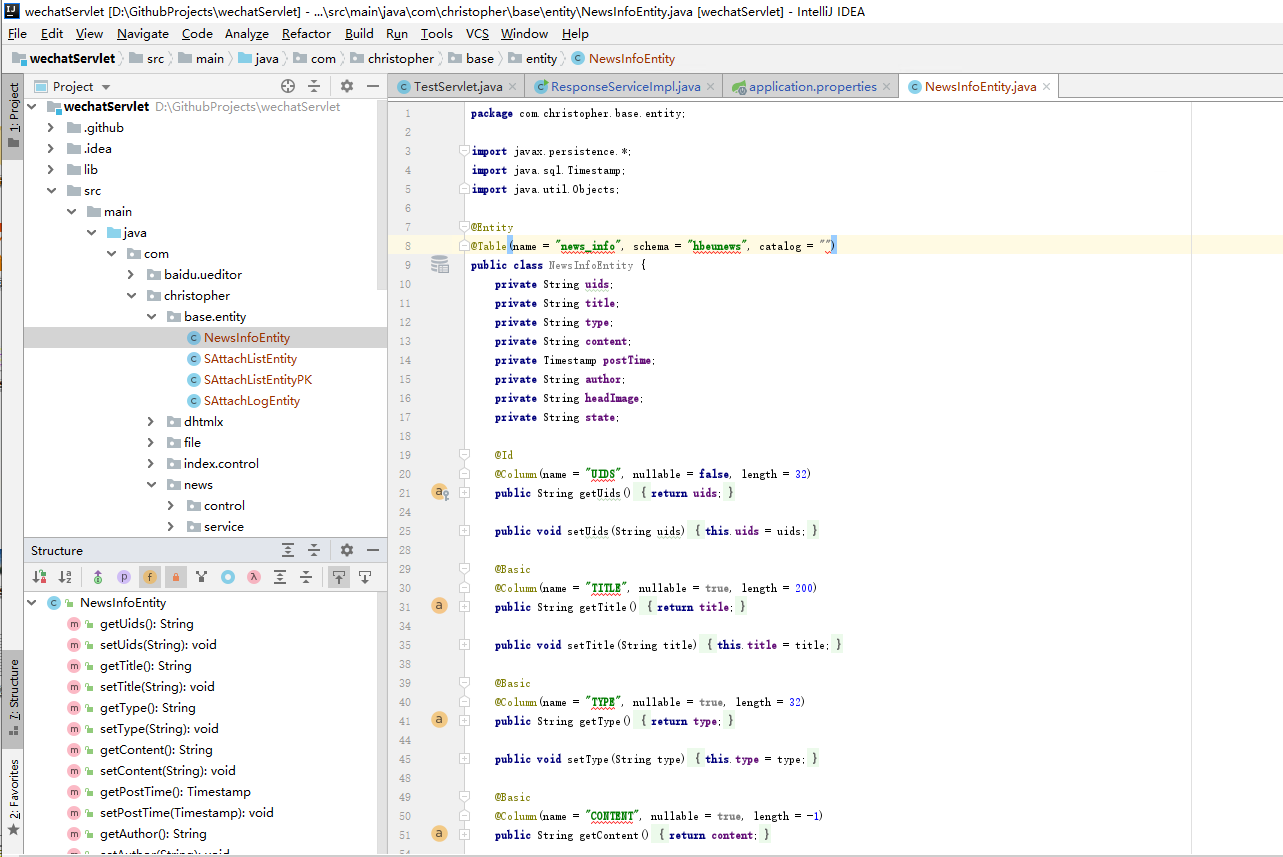Viewport: 1283px width, 857px height.
Task: Show lambdas icon in Structure toolbar
Action: 255,578
